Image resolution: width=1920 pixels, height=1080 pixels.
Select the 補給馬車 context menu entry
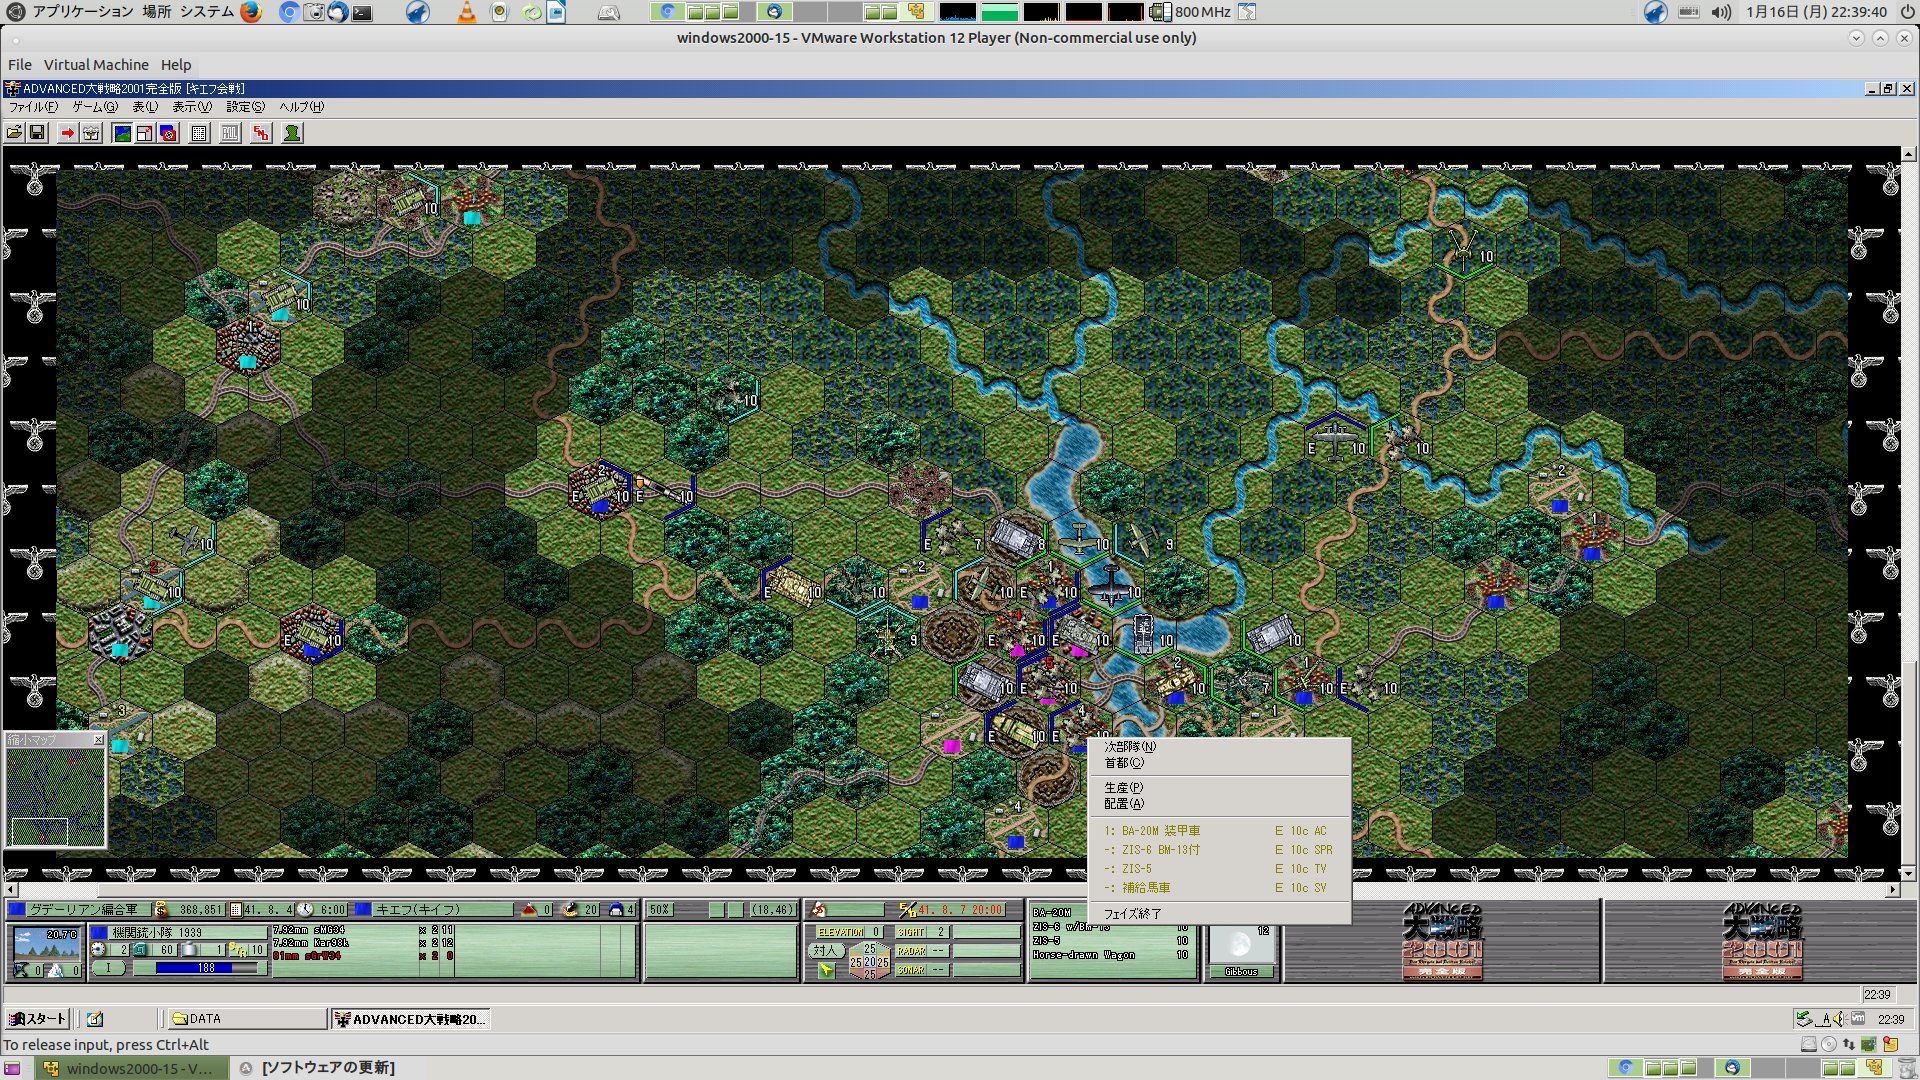[1219, 888]
